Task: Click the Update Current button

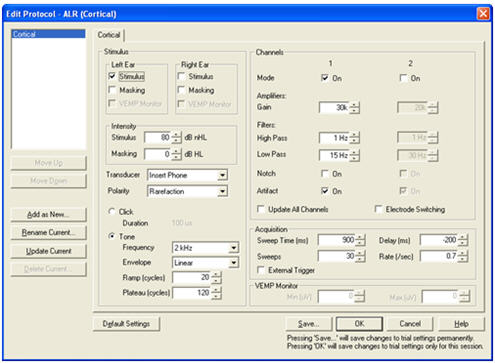Action: (x=49, y=251)
